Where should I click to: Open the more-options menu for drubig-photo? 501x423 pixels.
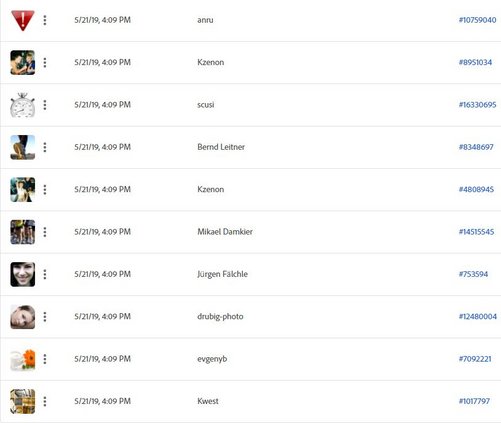coord(45,317)
